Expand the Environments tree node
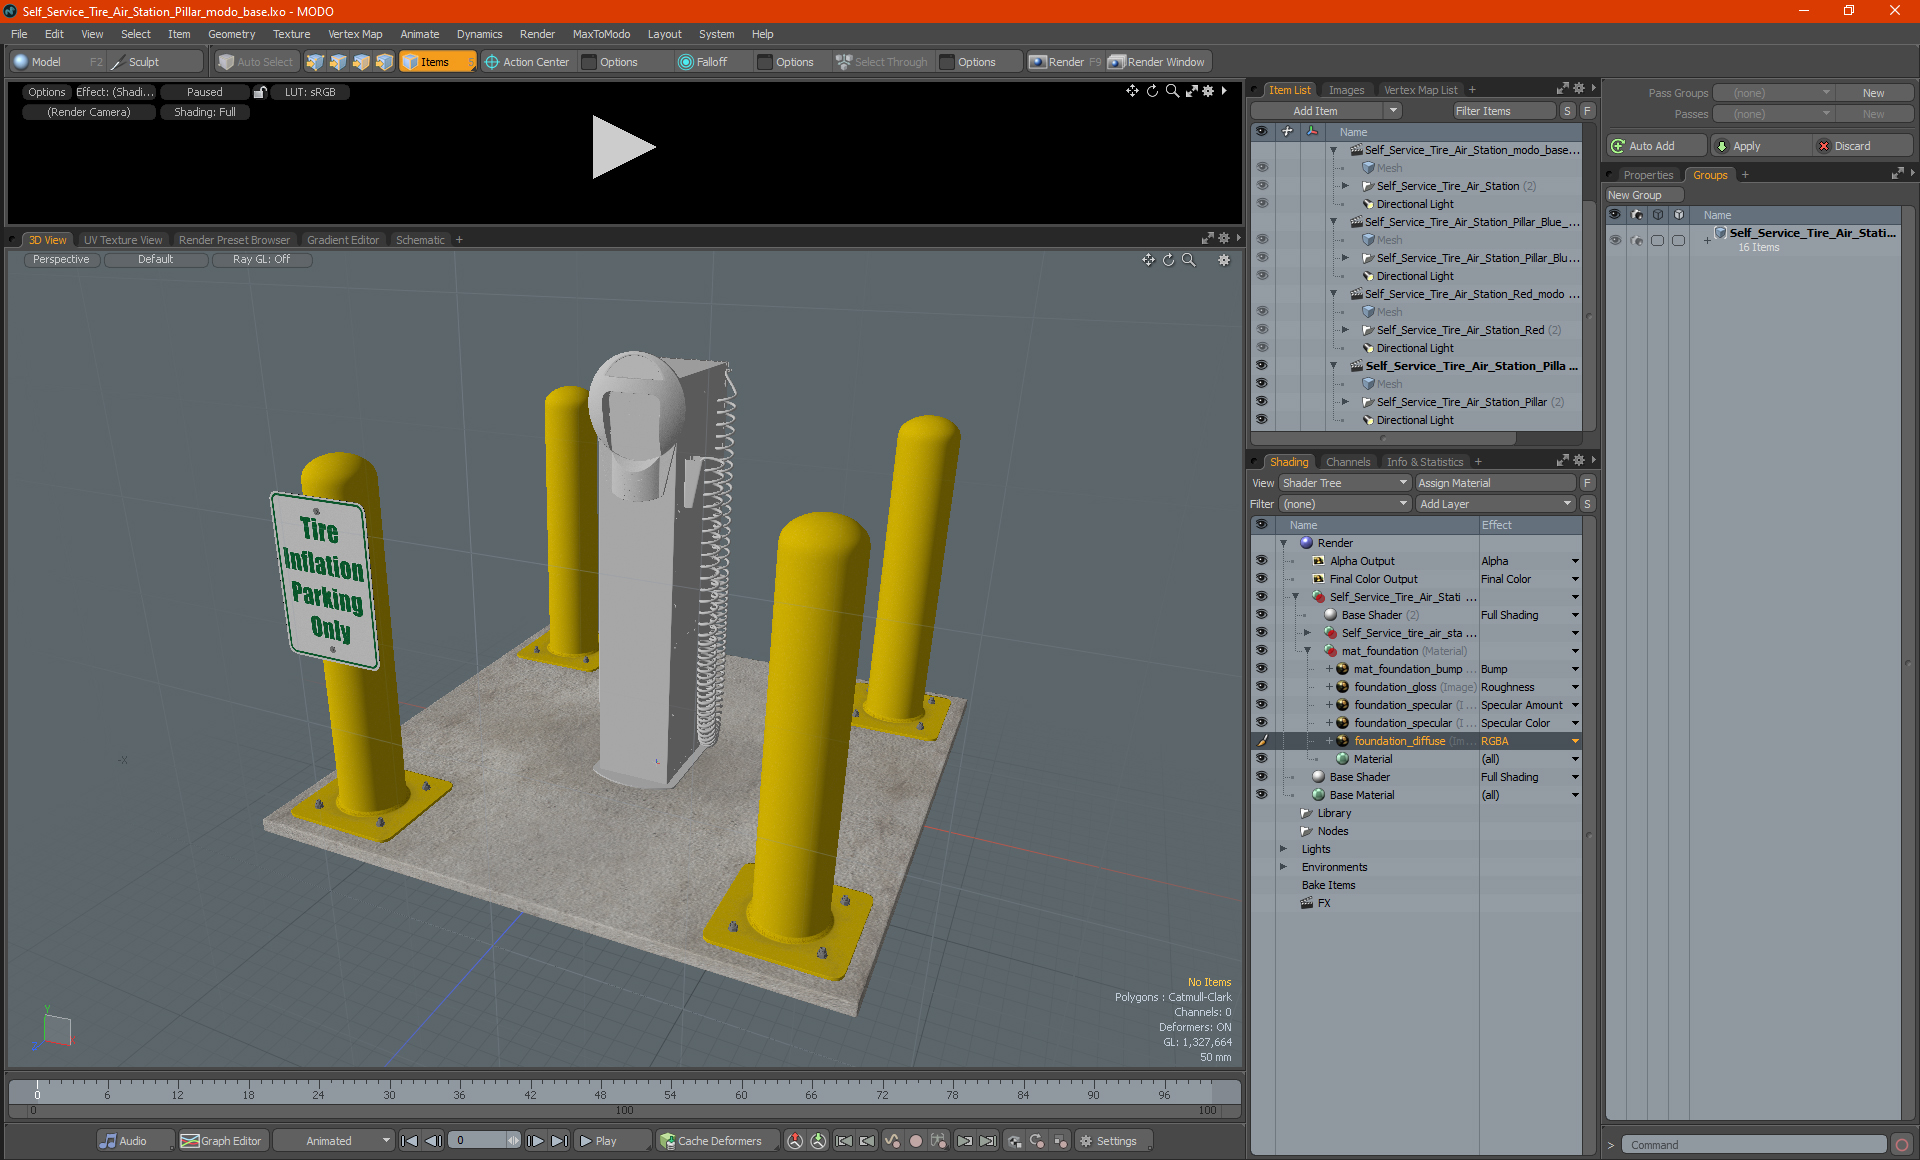Image resolution: width=1920 pixels, height=1160 pixels. (1283, 867)
